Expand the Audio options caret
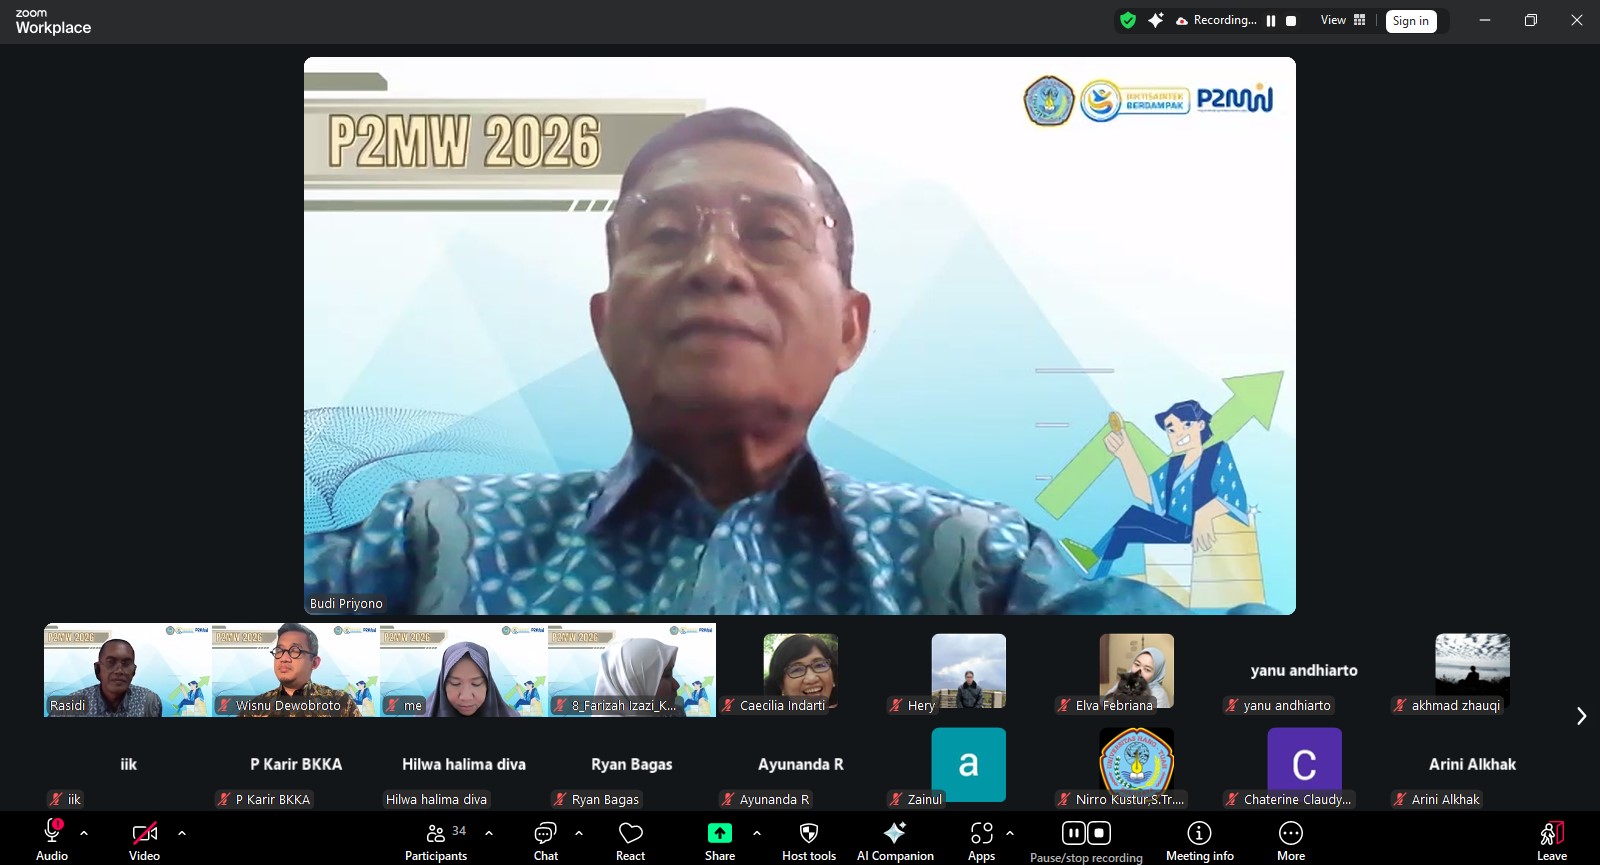Image resolution: width=1600 pixels, height=865 pixels. click(x=84, y=832)
